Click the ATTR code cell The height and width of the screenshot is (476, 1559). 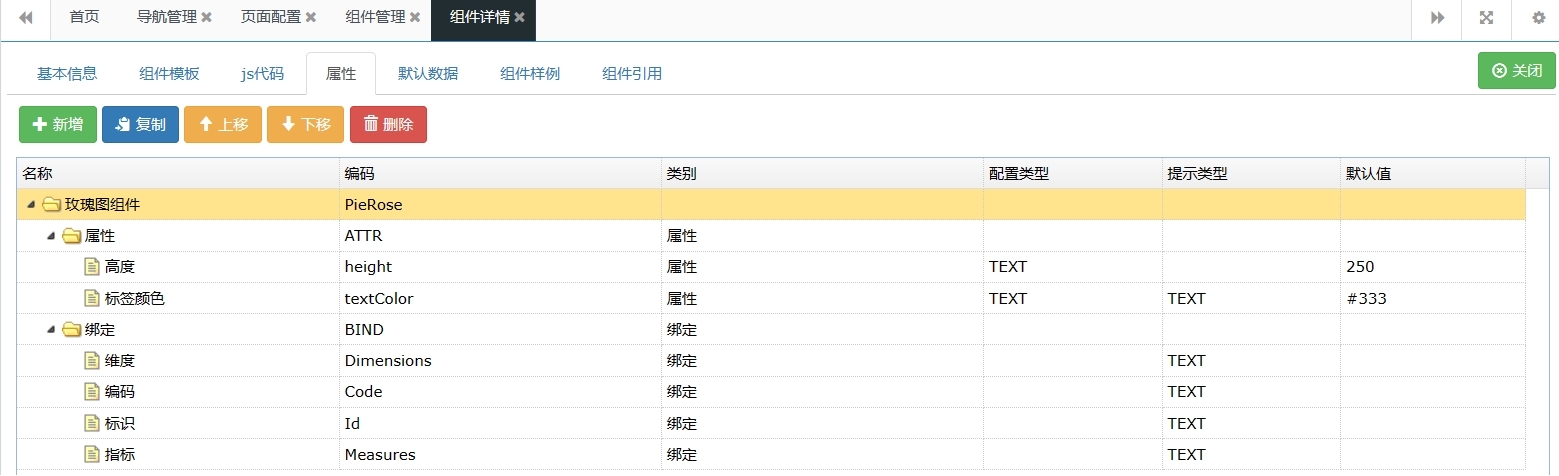coord(500,236)
